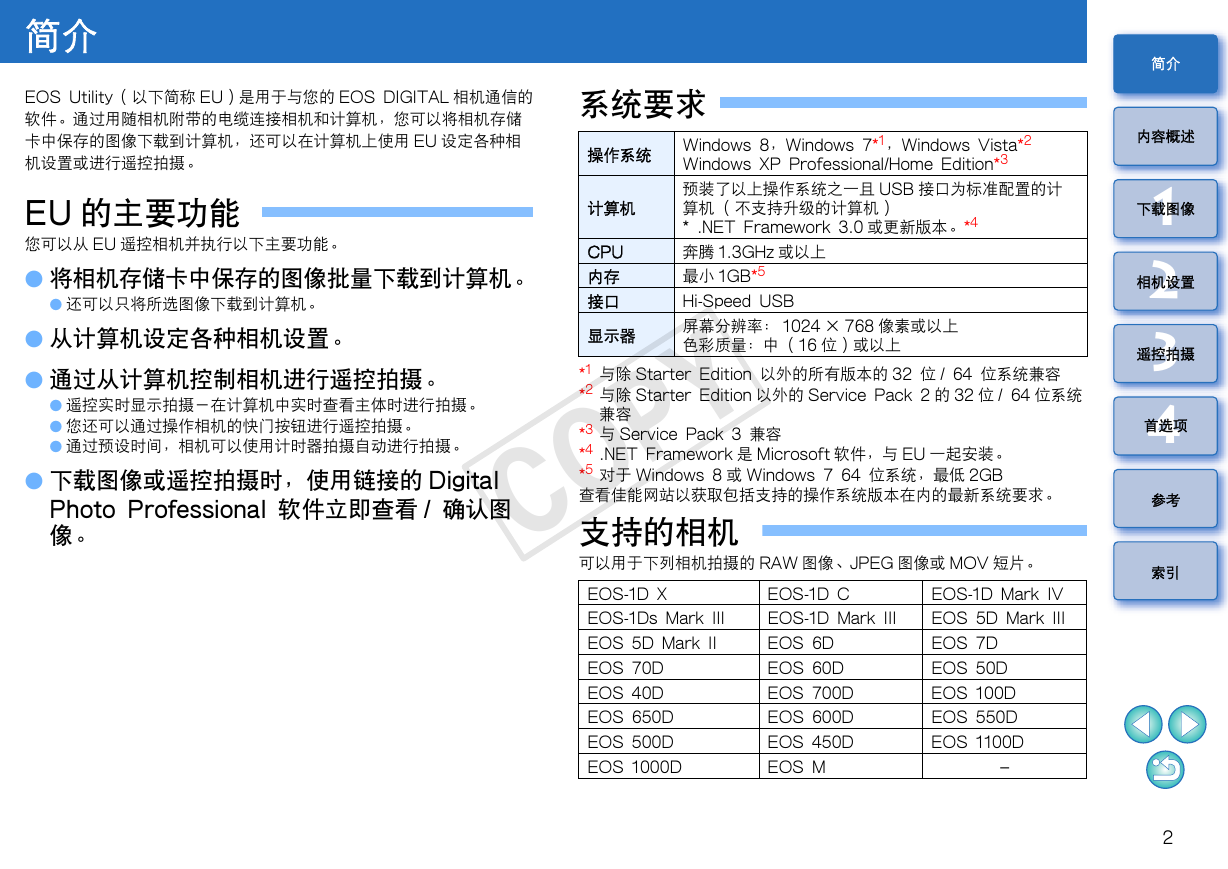
Task: Select the EOS-1D X camera cell
Action: click(x=669, y=594)
